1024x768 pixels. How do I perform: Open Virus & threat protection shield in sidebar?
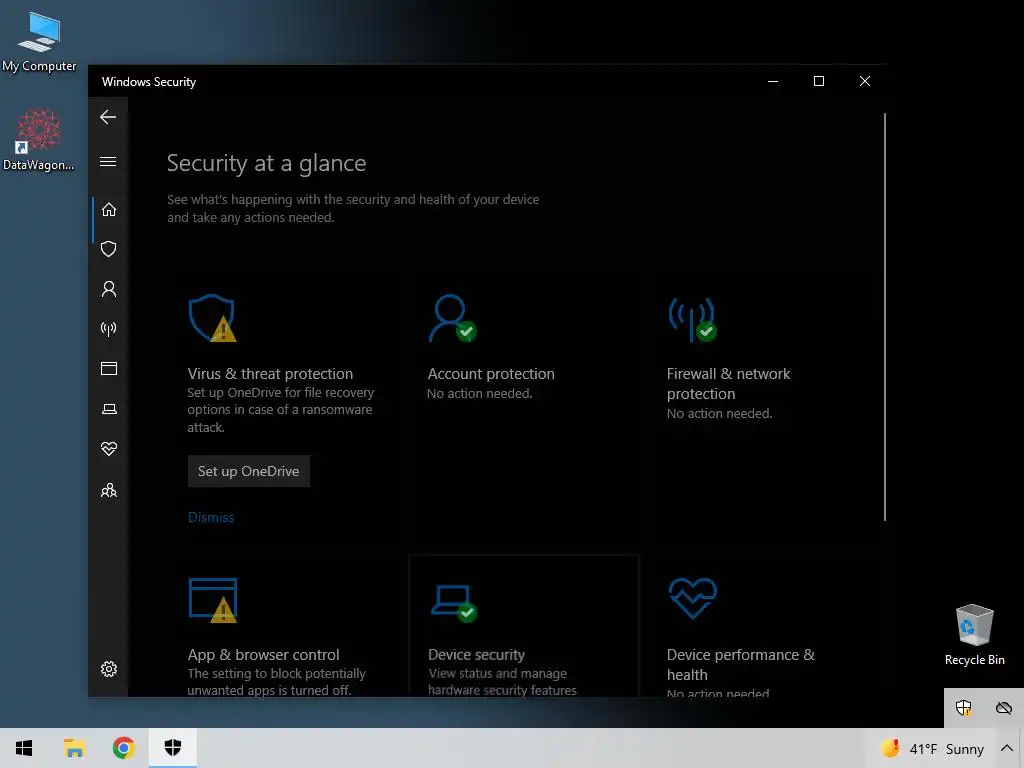(x=108, y=249)
